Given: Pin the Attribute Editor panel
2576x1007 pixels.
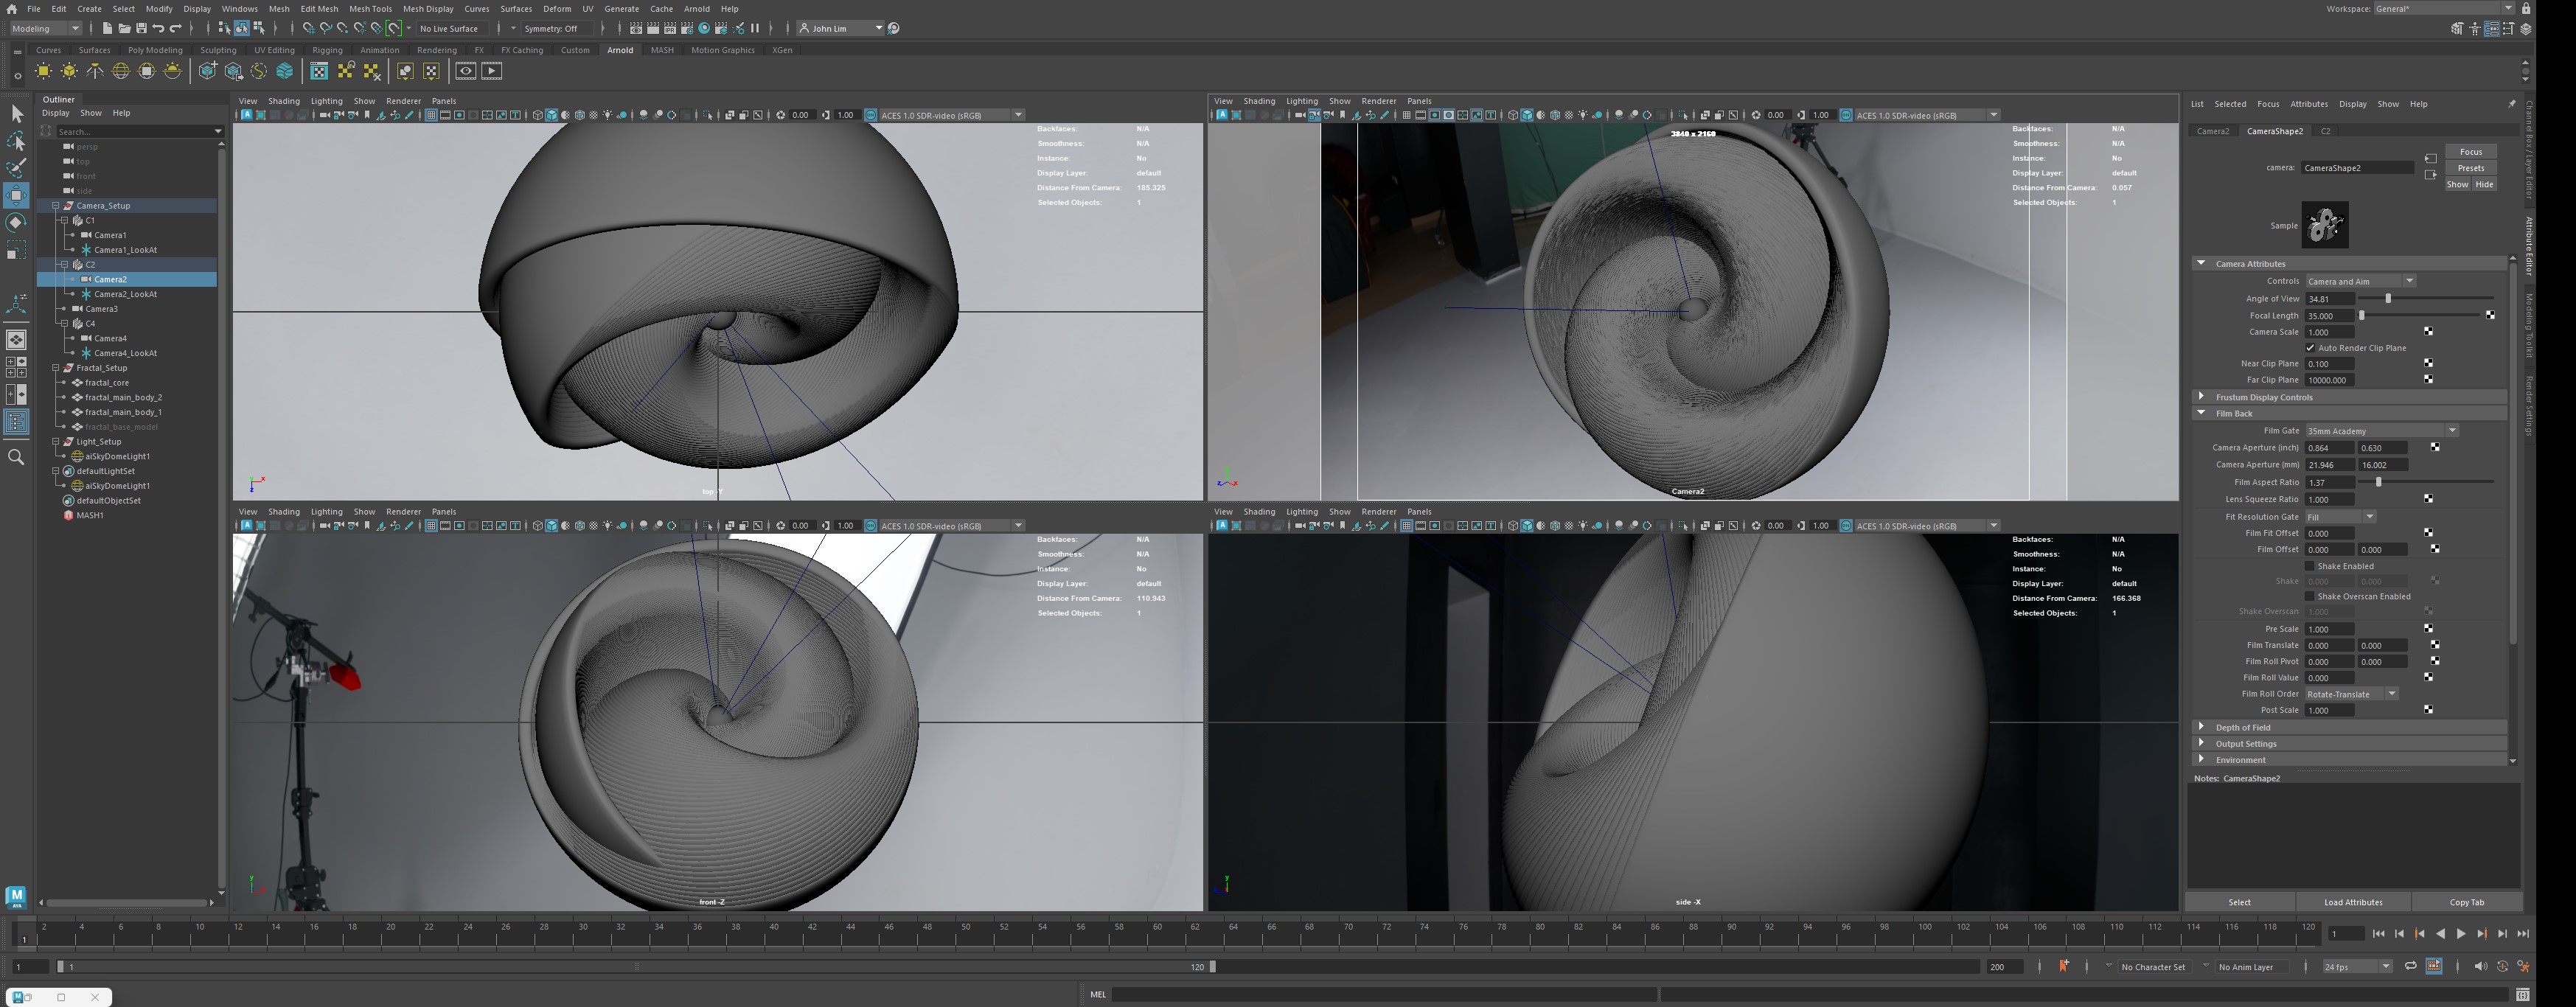Looking at the screenshot, I should tap(2511, 104).
